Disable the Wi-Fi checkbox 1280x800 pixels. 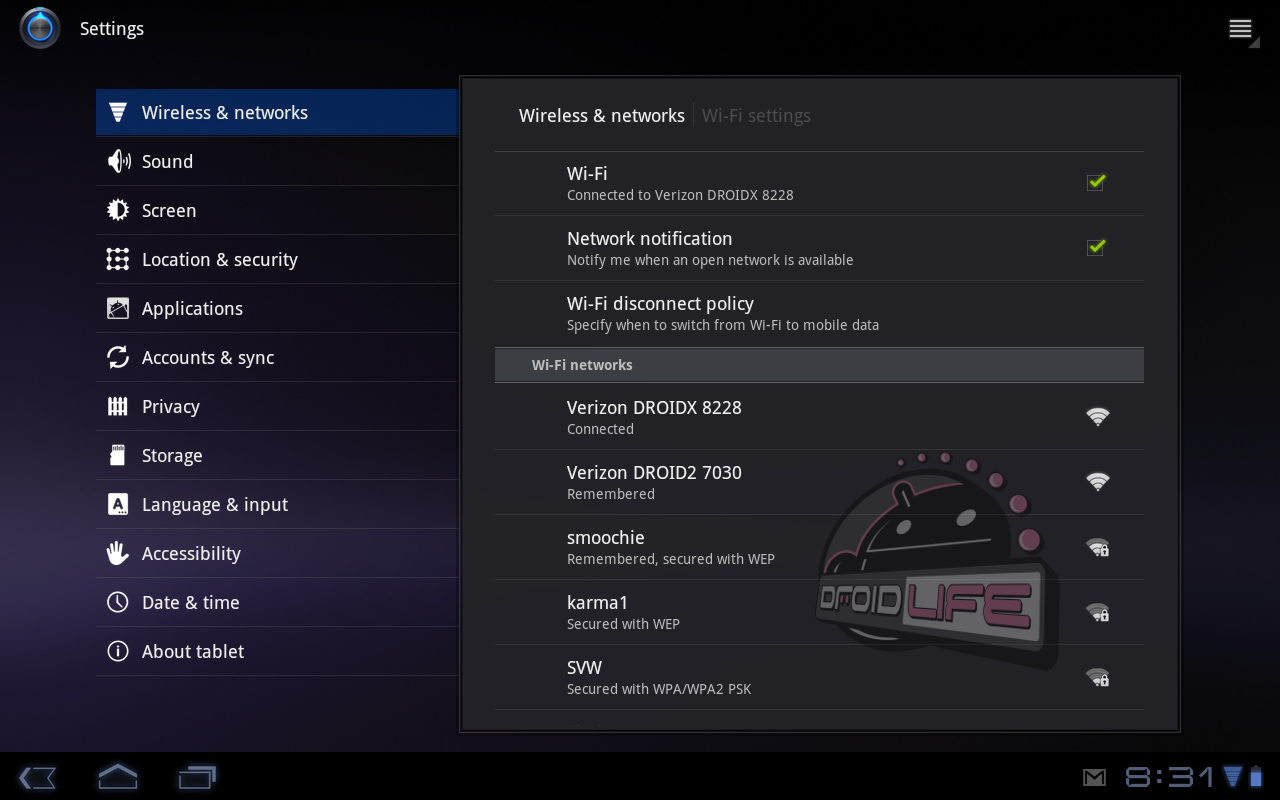1096,182
